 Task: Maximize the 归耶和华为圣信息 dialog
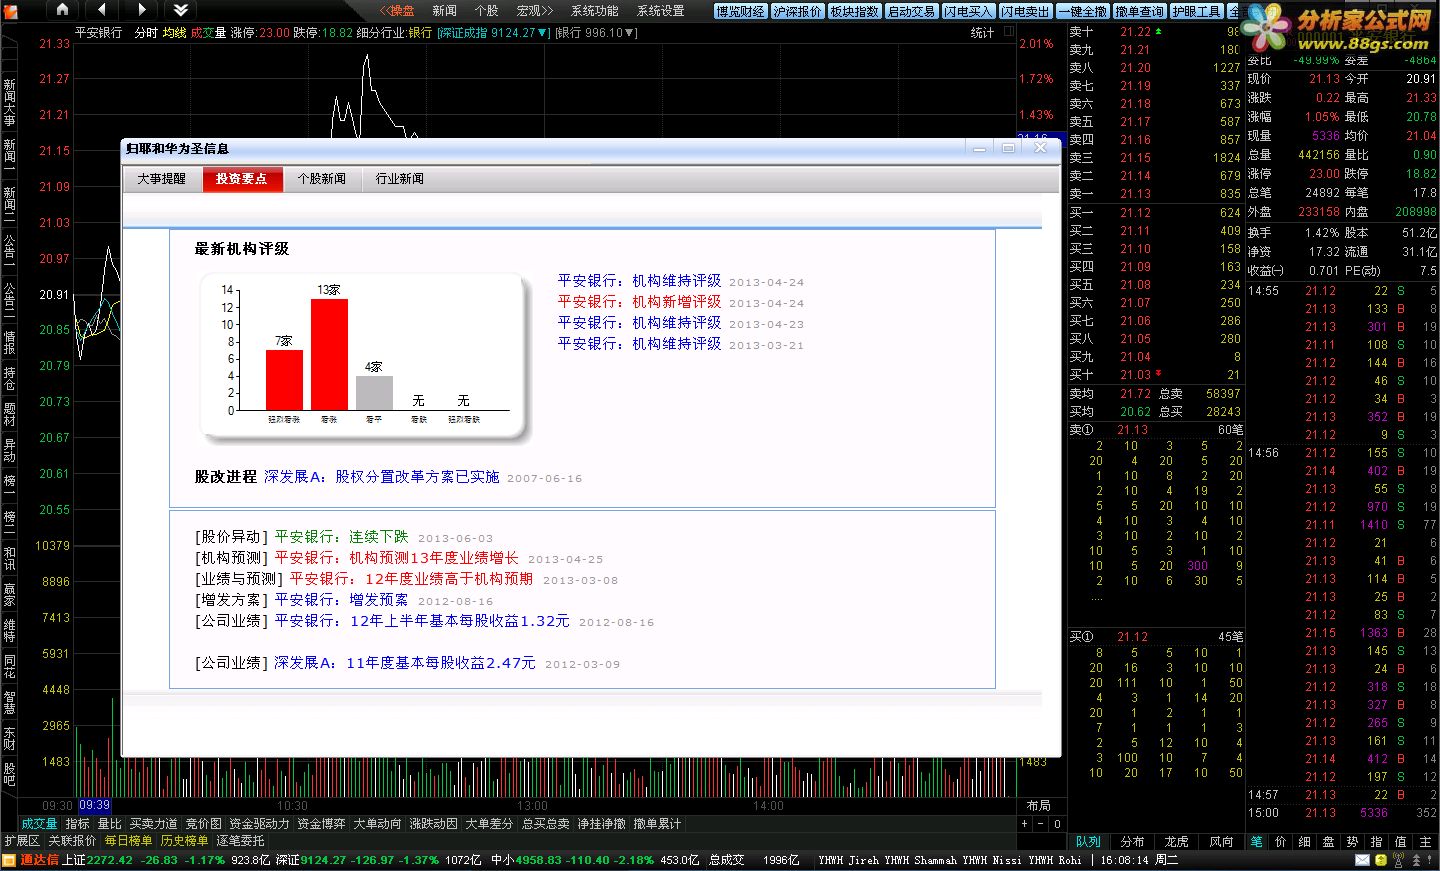coord(1008,148)
